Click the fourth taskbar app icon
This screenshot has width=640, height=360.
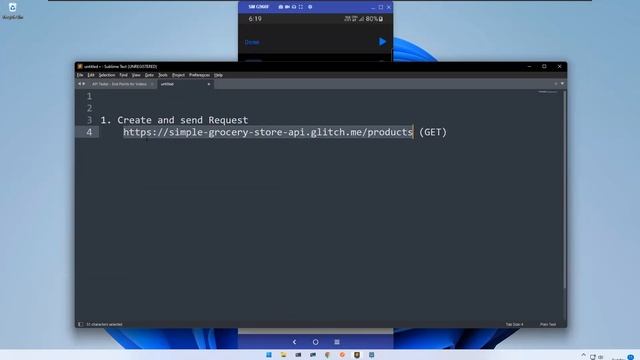click(x=313, y=355)
